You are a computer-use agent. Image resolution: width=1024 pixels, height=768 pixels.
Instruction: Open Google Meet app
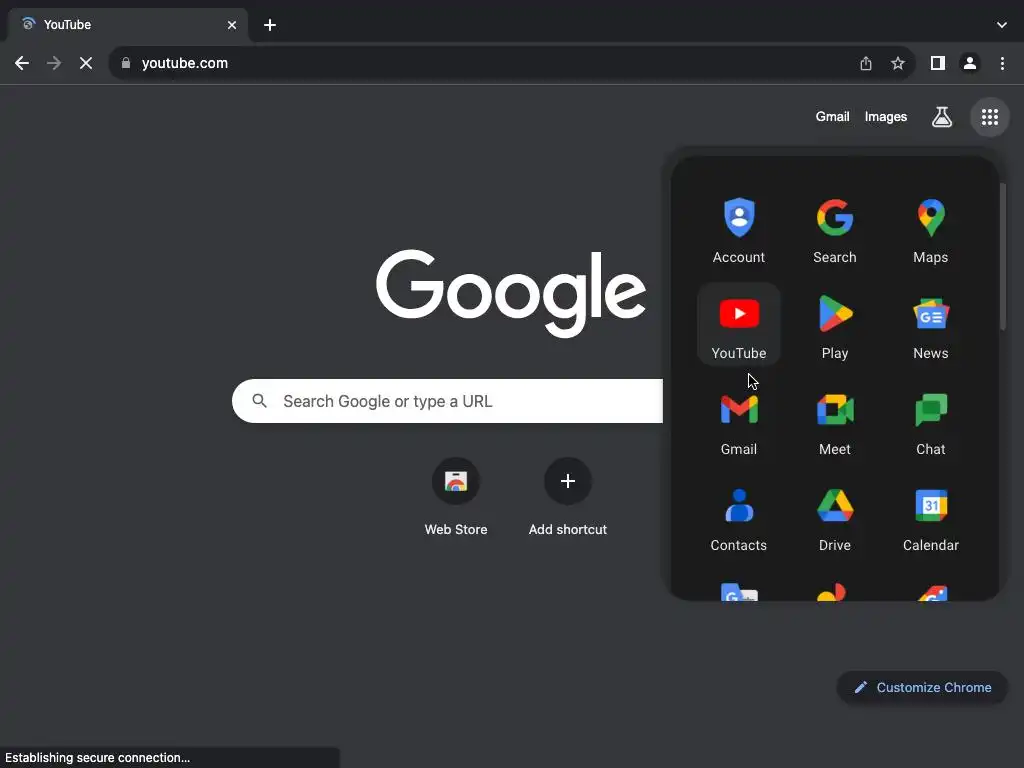[x=835, y=421]
